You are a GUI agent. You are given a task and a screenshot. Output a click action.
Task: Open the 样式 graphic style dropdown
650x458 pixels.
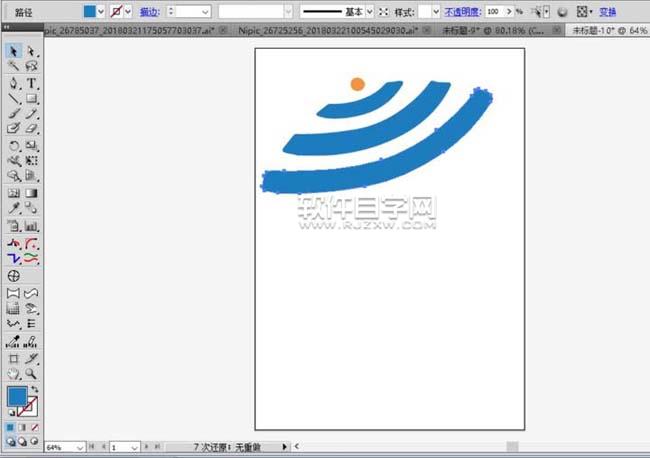coord(436,12)
